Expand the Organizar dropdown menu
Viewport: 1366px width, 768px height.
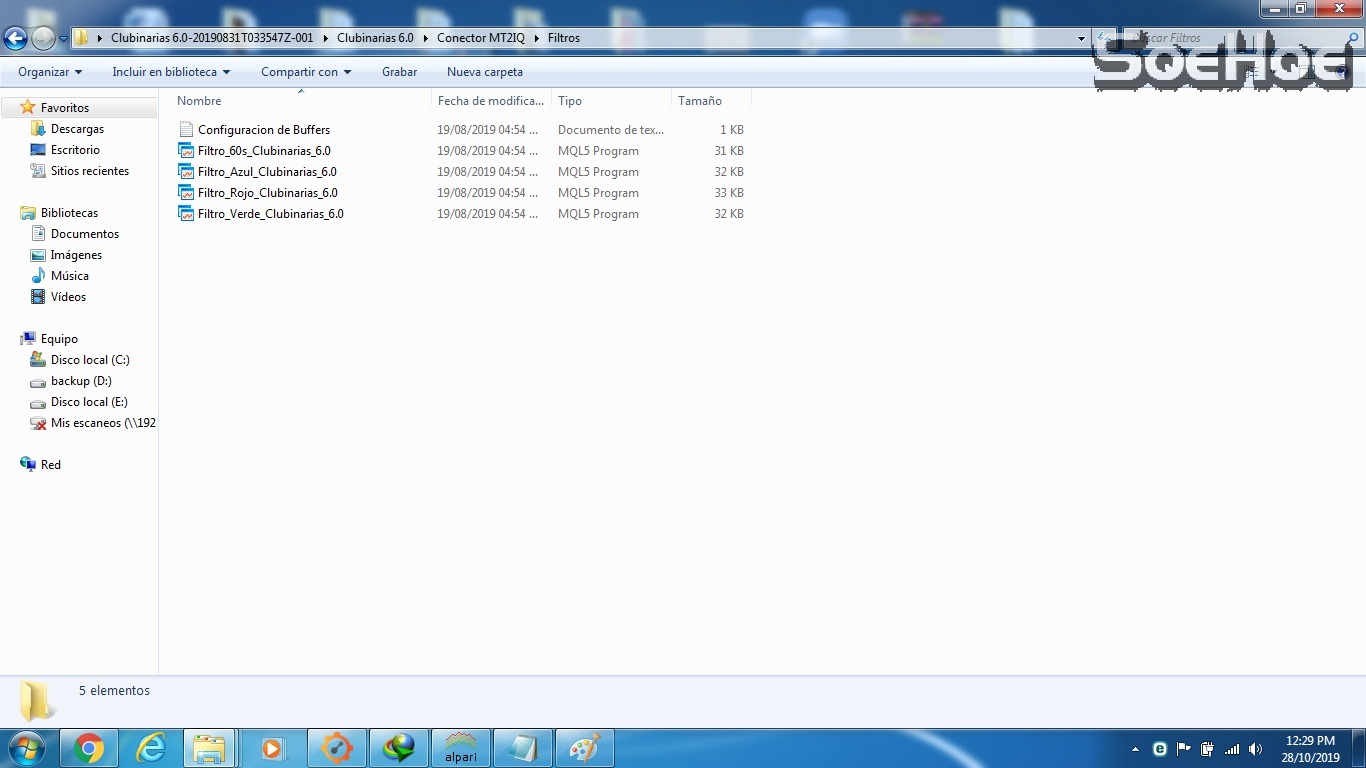click(x=50, y=72)
